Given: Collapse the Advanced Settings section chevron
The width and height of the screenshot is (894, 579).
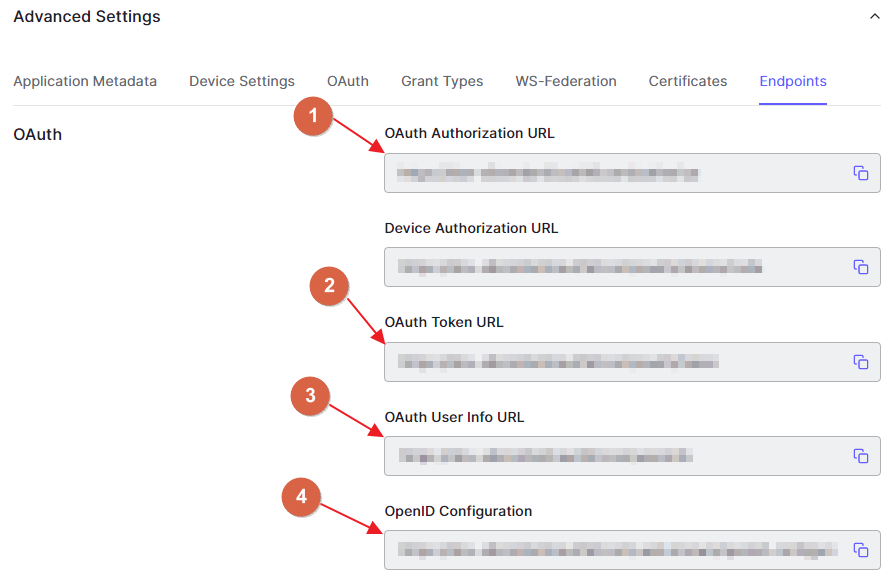Looking at the screenshot, I should pyautogui.click(x=875, y=17).
